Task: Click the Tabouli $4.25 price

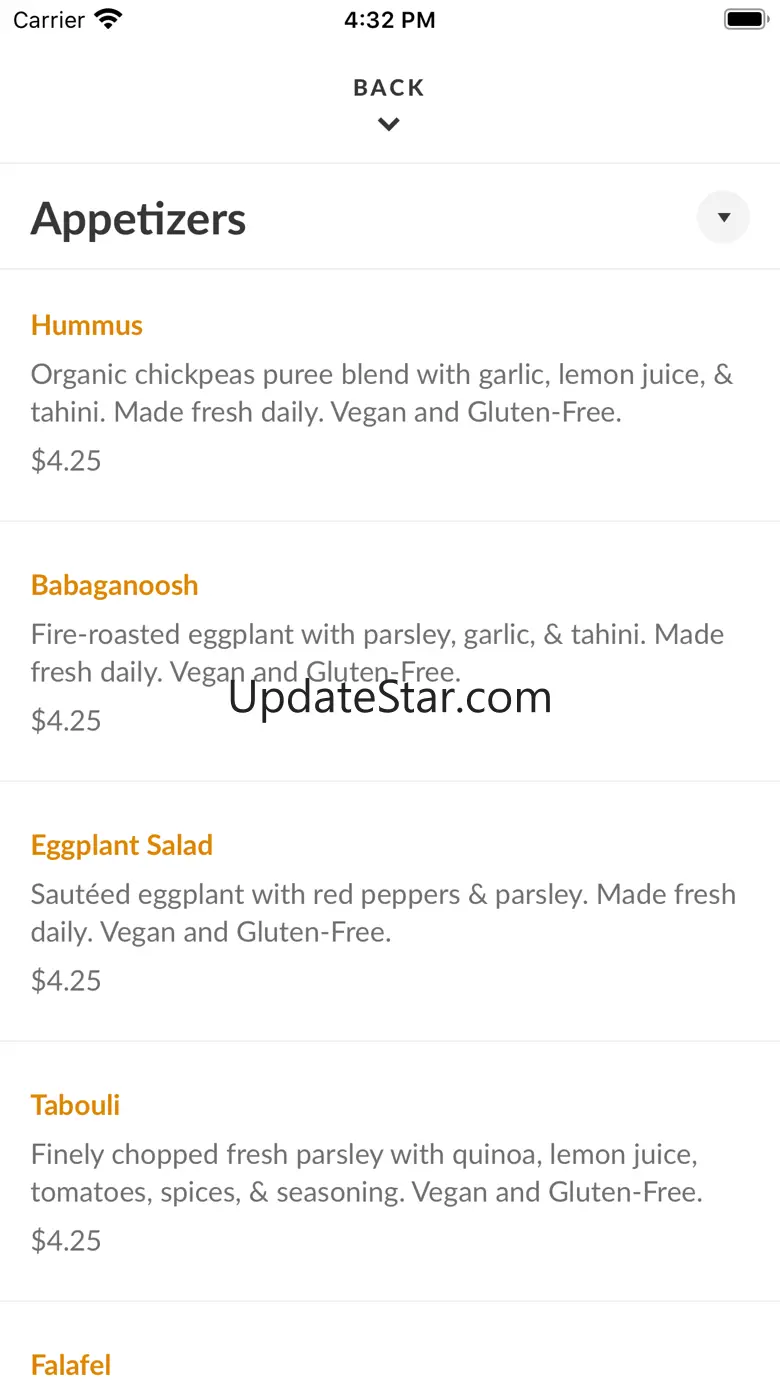Action: click(x=66, y=1241)
